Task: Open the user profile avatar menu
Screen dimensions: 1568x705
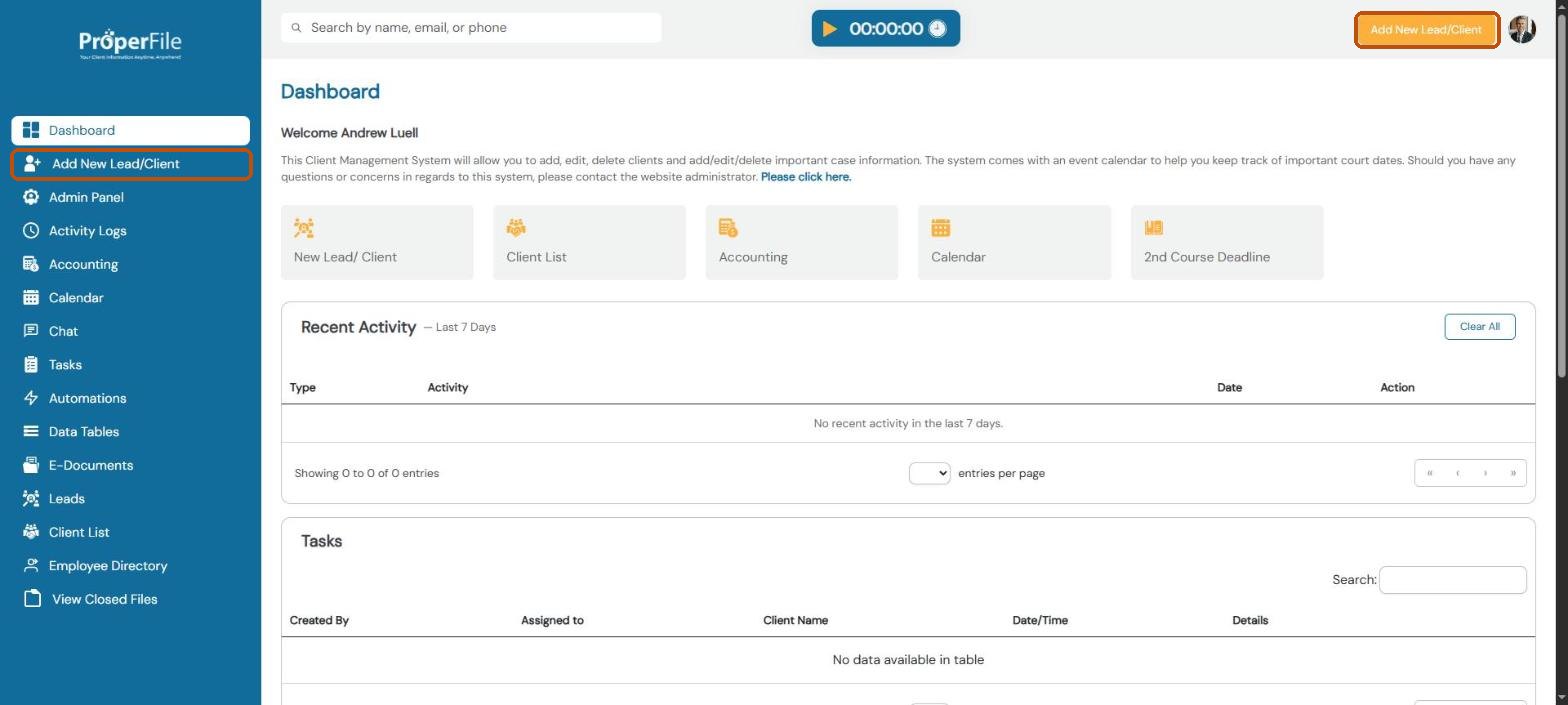Action: coord(1522,29)
